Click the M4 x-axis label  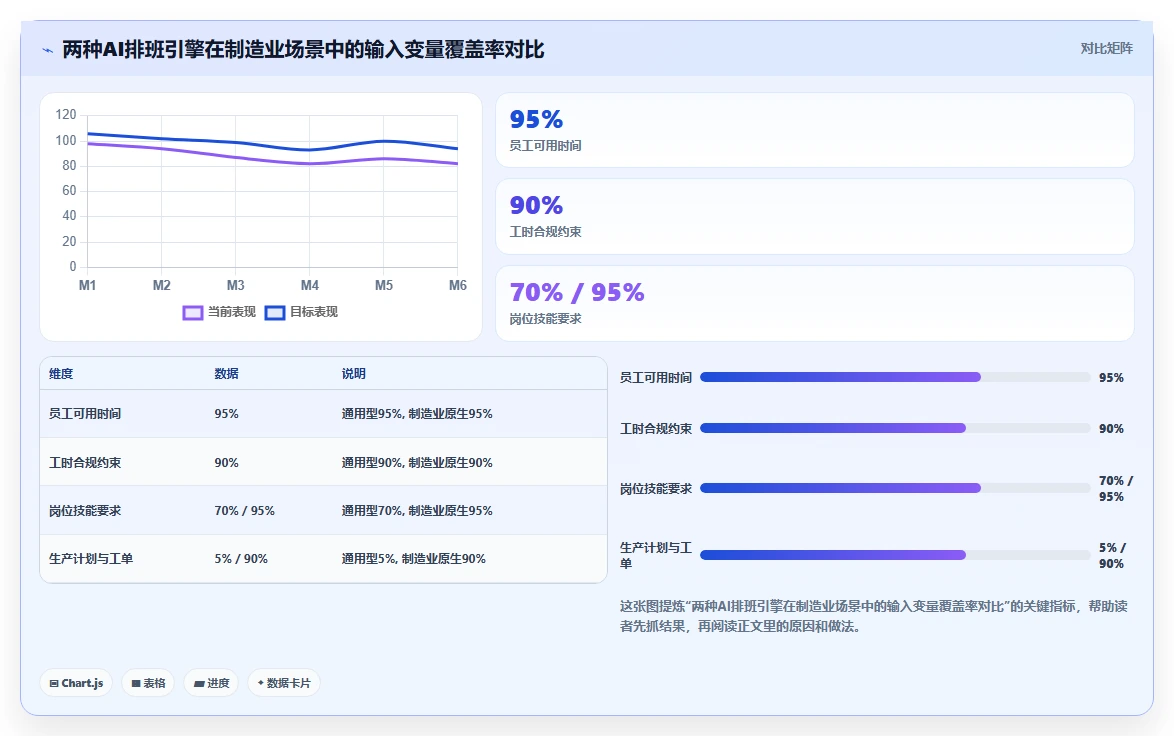(x=310, y=285)
